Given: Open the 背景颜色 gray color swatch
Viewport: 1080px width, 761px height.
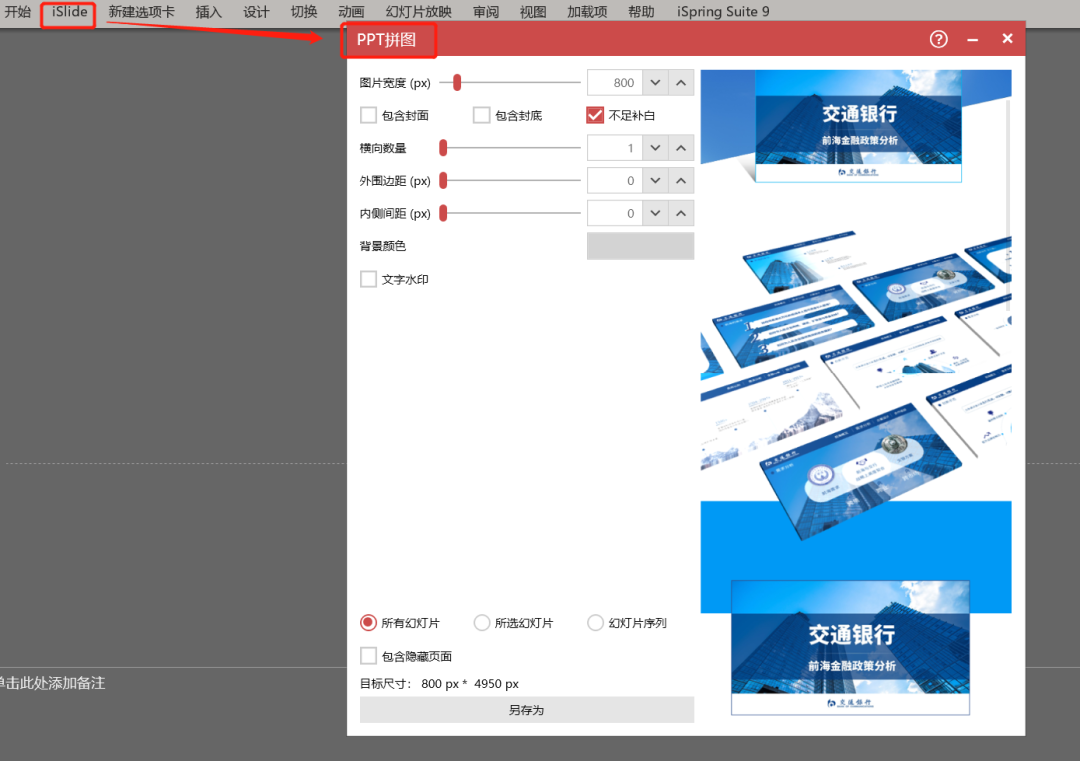Looking at the screenshot, I should [x=641, y=246].
